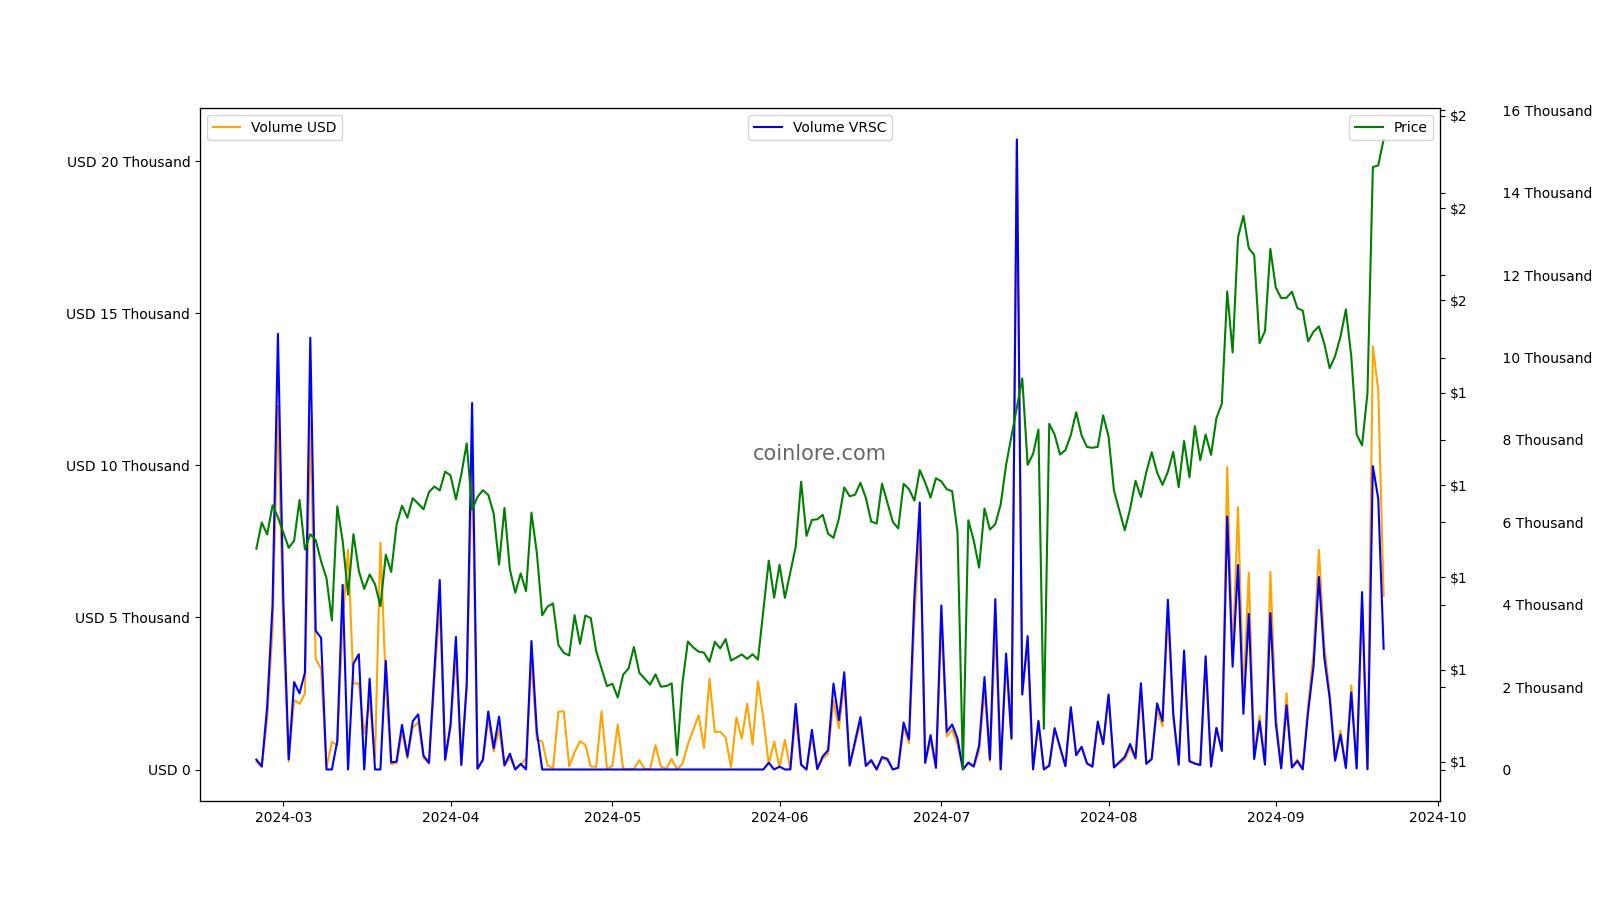Click the 2024-05 date tick label
Viewport: 1600px width, 900px height.
612,817
